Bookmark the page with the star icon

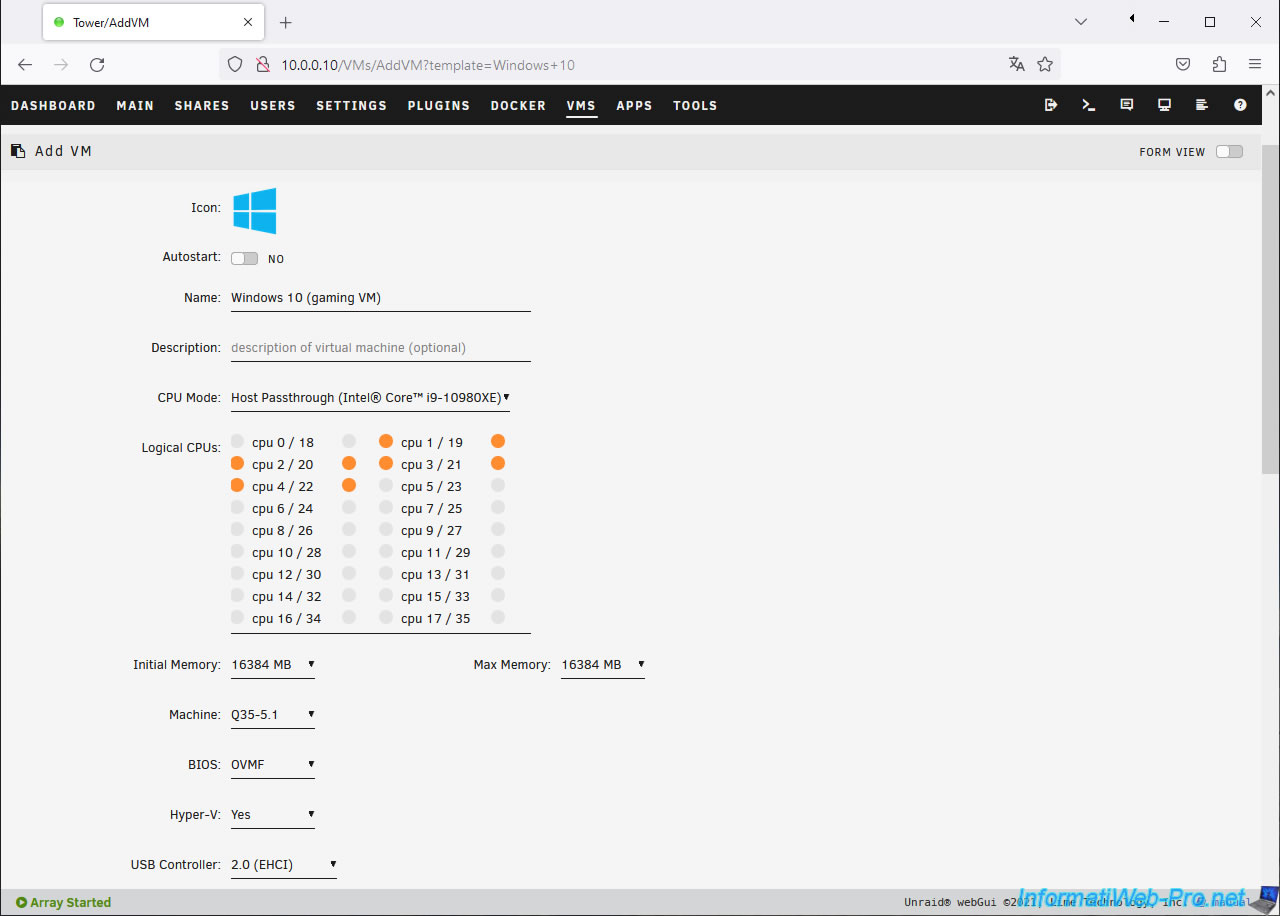pyautogui.click(x=1045, y=64)
